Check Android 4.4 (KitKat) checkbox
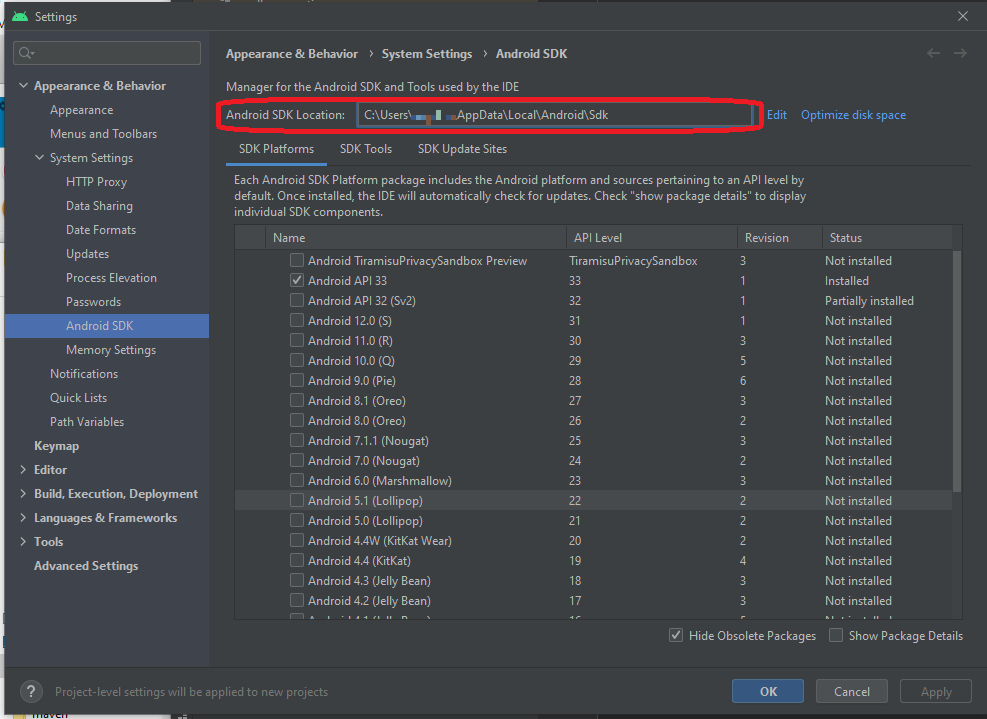The height and width of the screenshot is (719, 987). 296,560
